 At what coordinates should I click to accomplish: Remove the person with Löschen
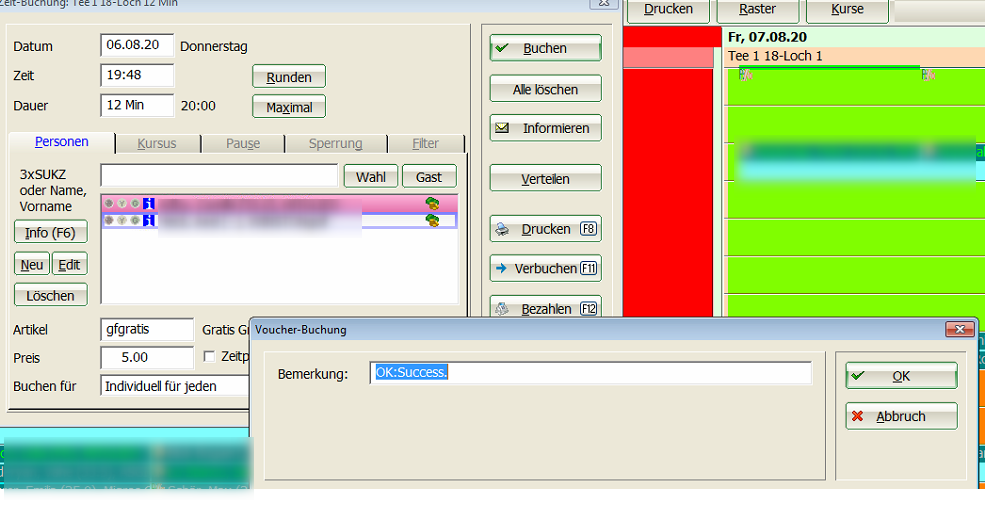coord(50,296)
